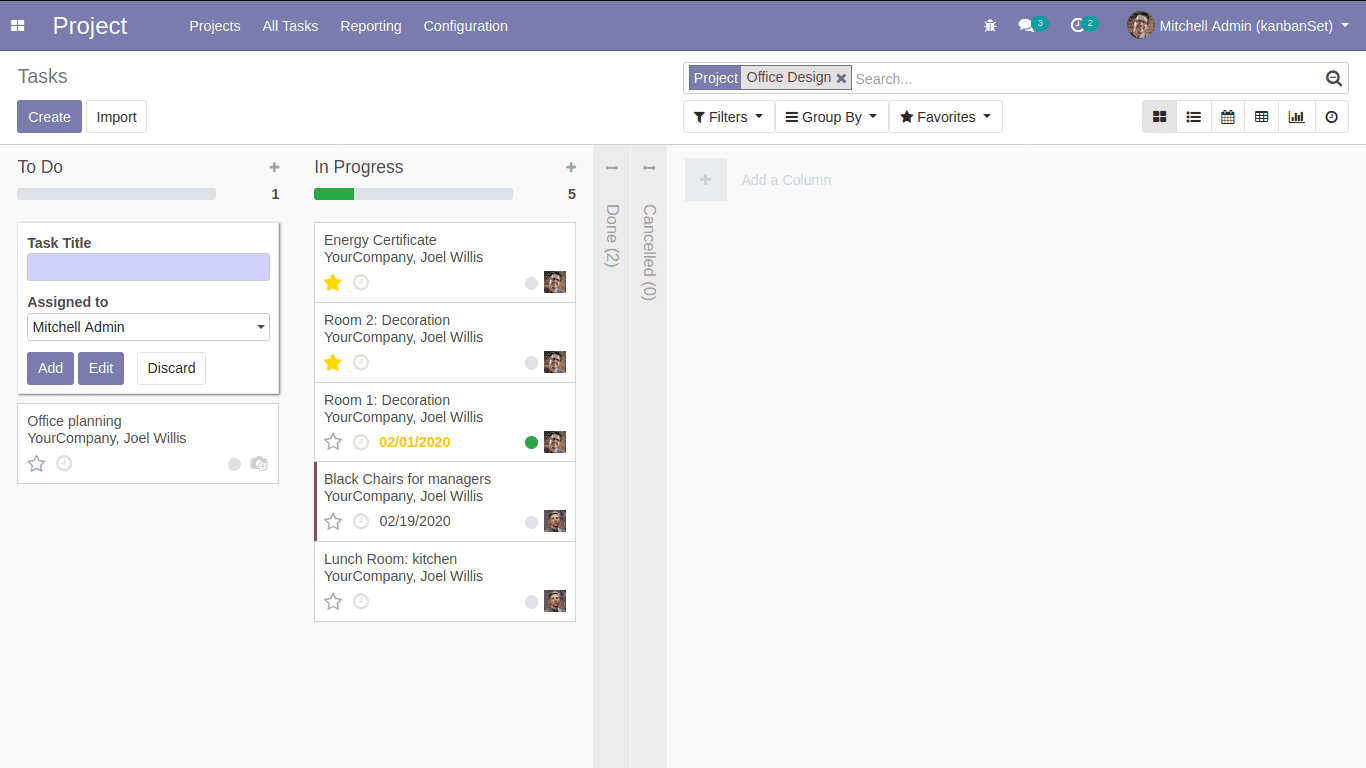Viewport: 1366px width, 768px height.
Task: Switch to Calendar view icon
Action: coord(1228,117)
